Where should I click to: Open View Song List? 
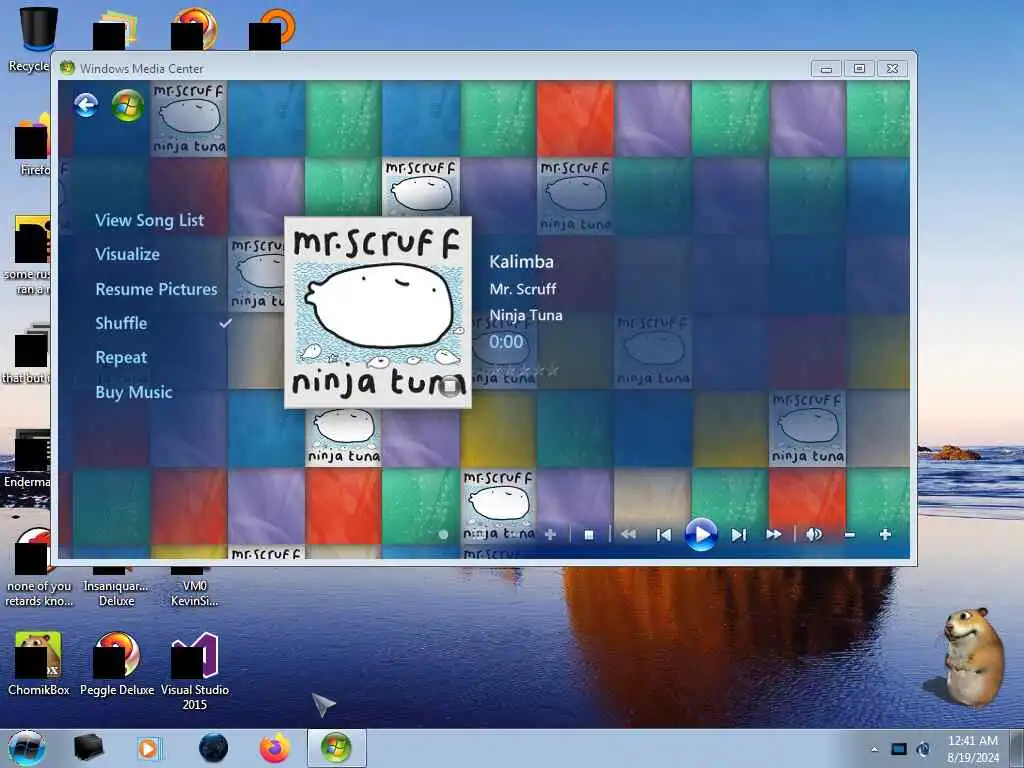[x=150, y=220]
